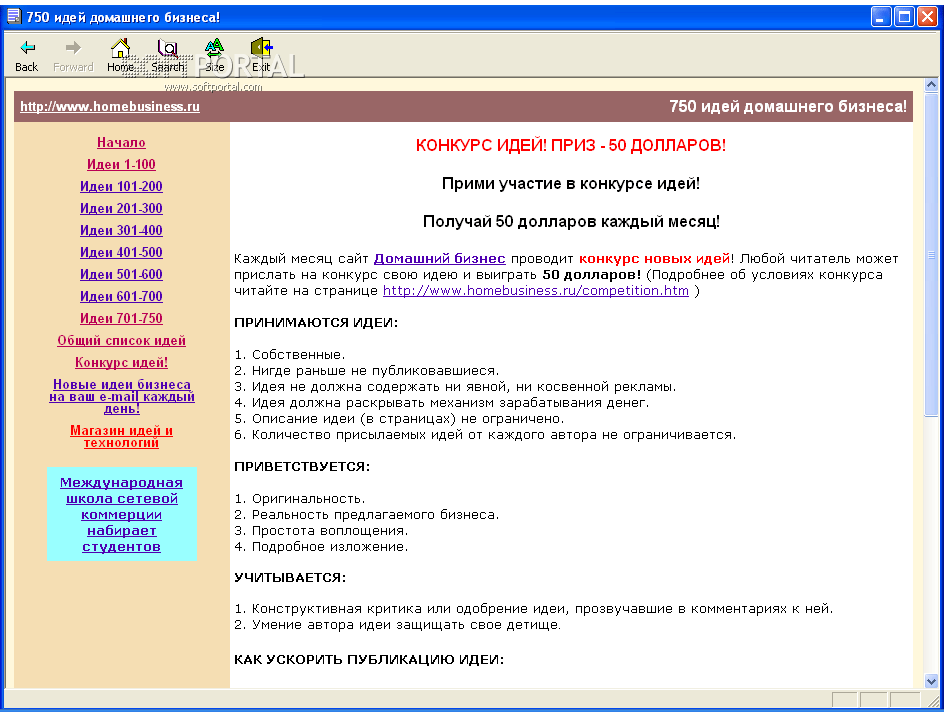Click the window title bar document icon
The width and height of the screenshot is (944, 712).
click(13, 16)
